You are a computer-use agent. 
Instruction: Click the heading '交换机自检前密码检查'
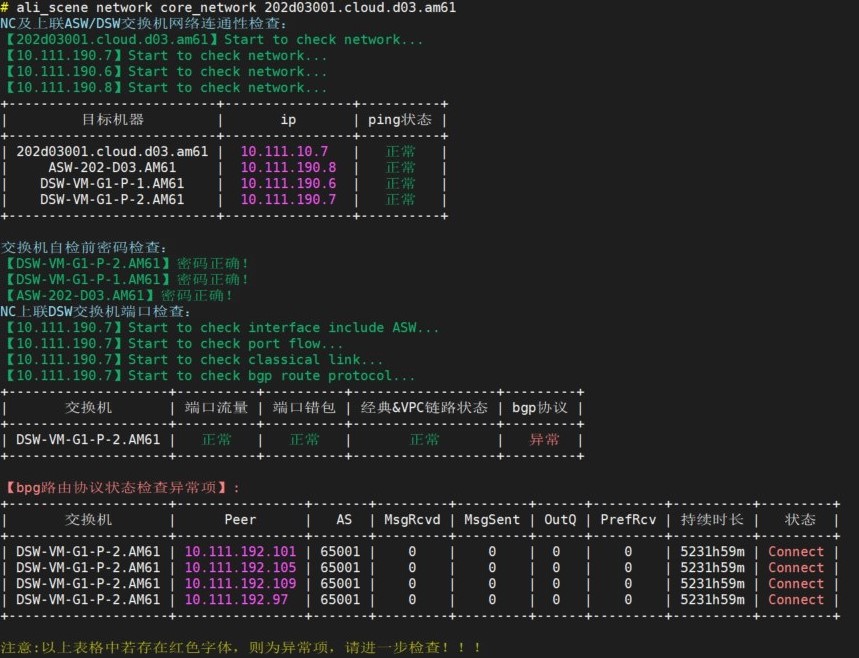coord(83,248)
